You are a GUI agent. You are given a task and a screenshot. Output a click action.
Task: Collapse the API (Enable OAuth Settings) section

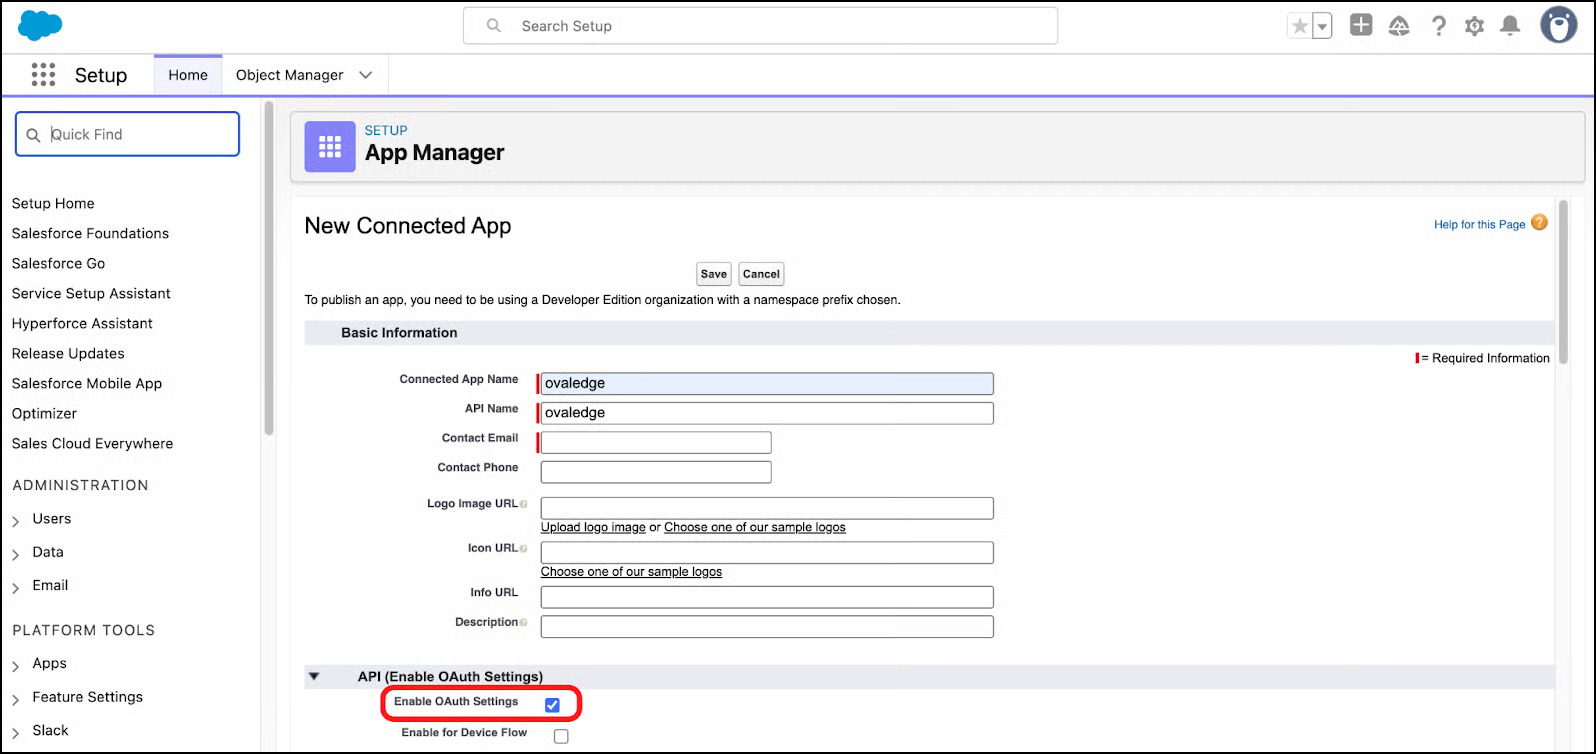point(314,677)
